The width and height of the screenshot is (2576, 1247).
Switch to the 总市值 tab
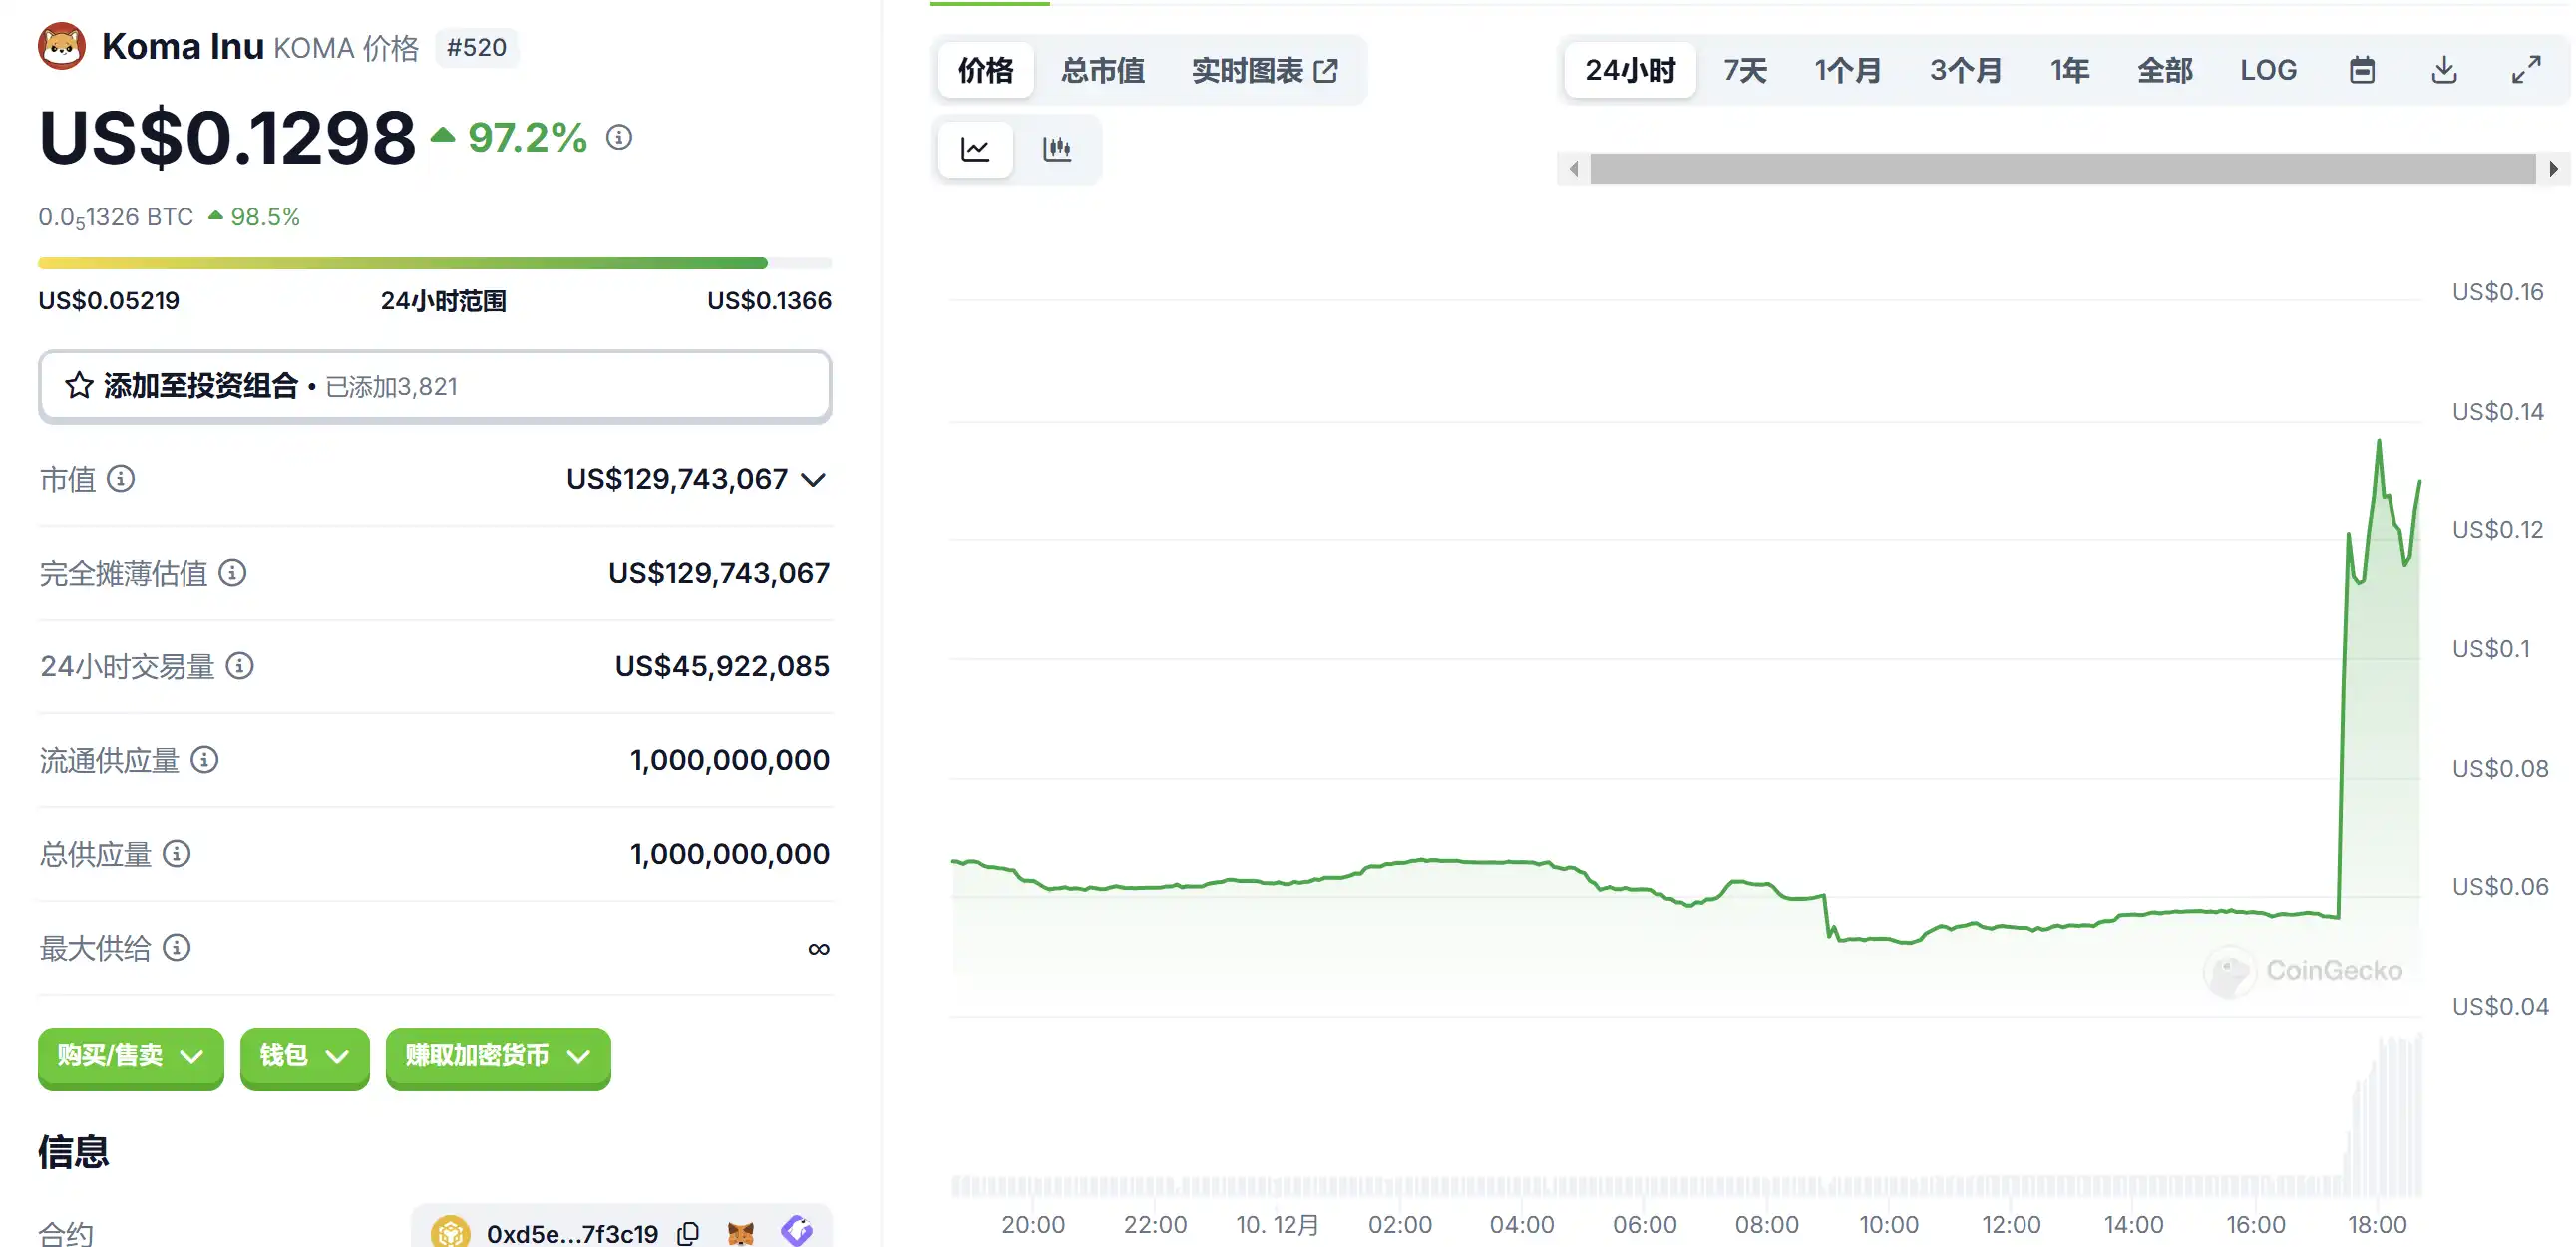pyautogui.click(x=1102, y=70)
